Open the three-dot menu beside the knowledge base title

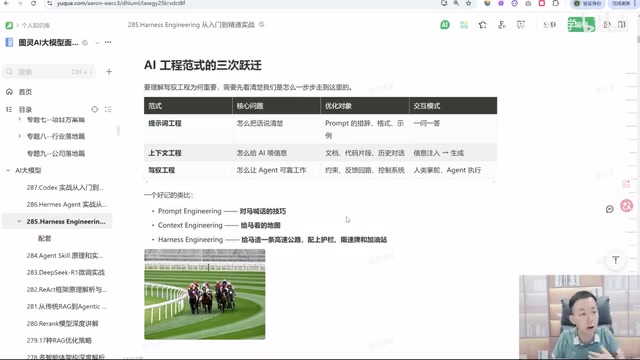108,42
